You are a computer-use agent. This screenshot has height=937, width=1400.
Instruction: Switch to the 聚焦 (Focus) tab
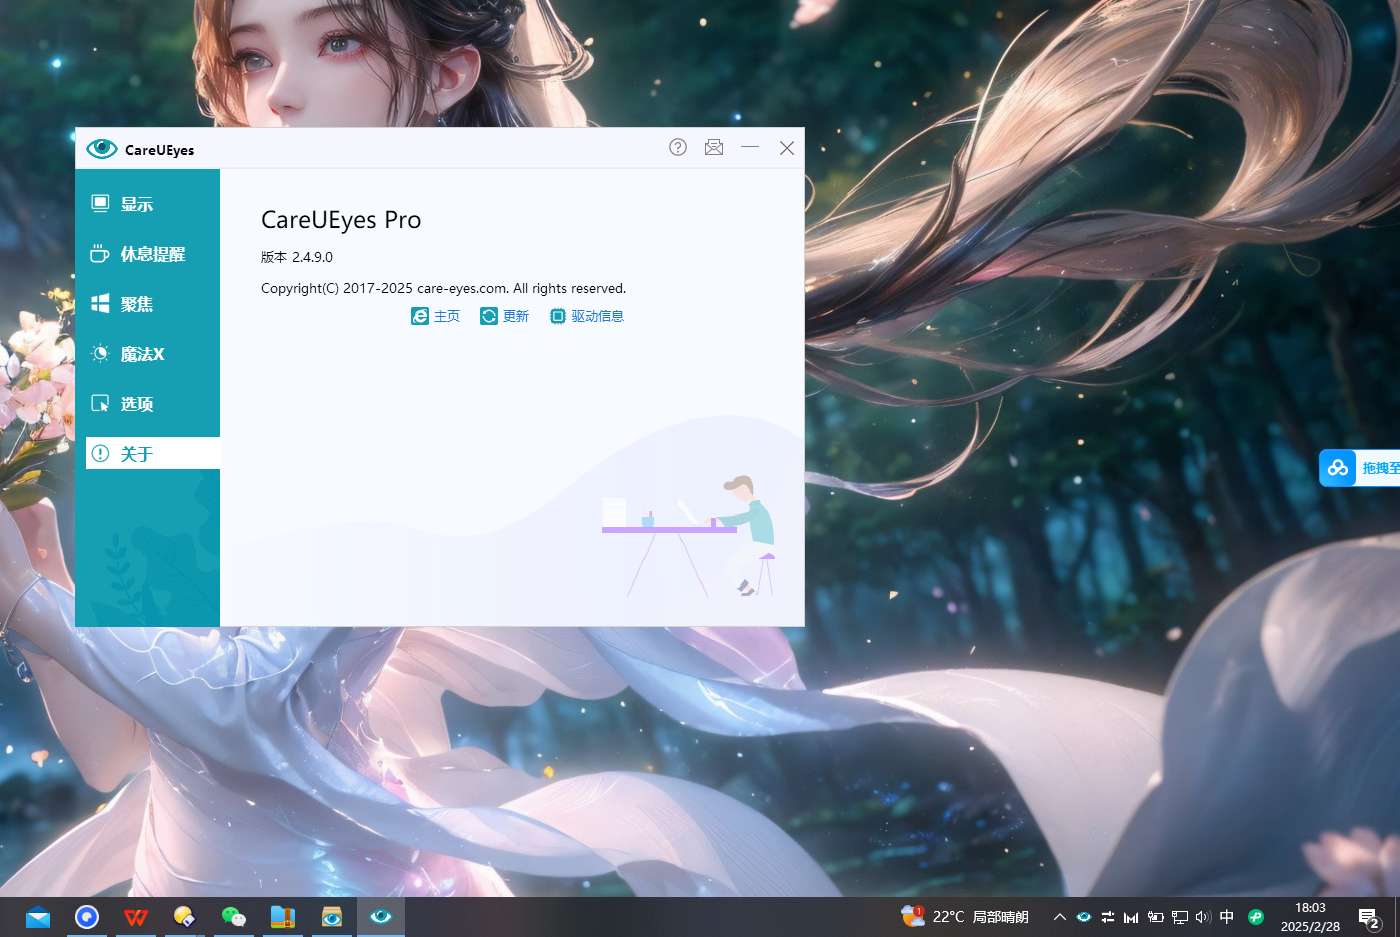point(148,304)
